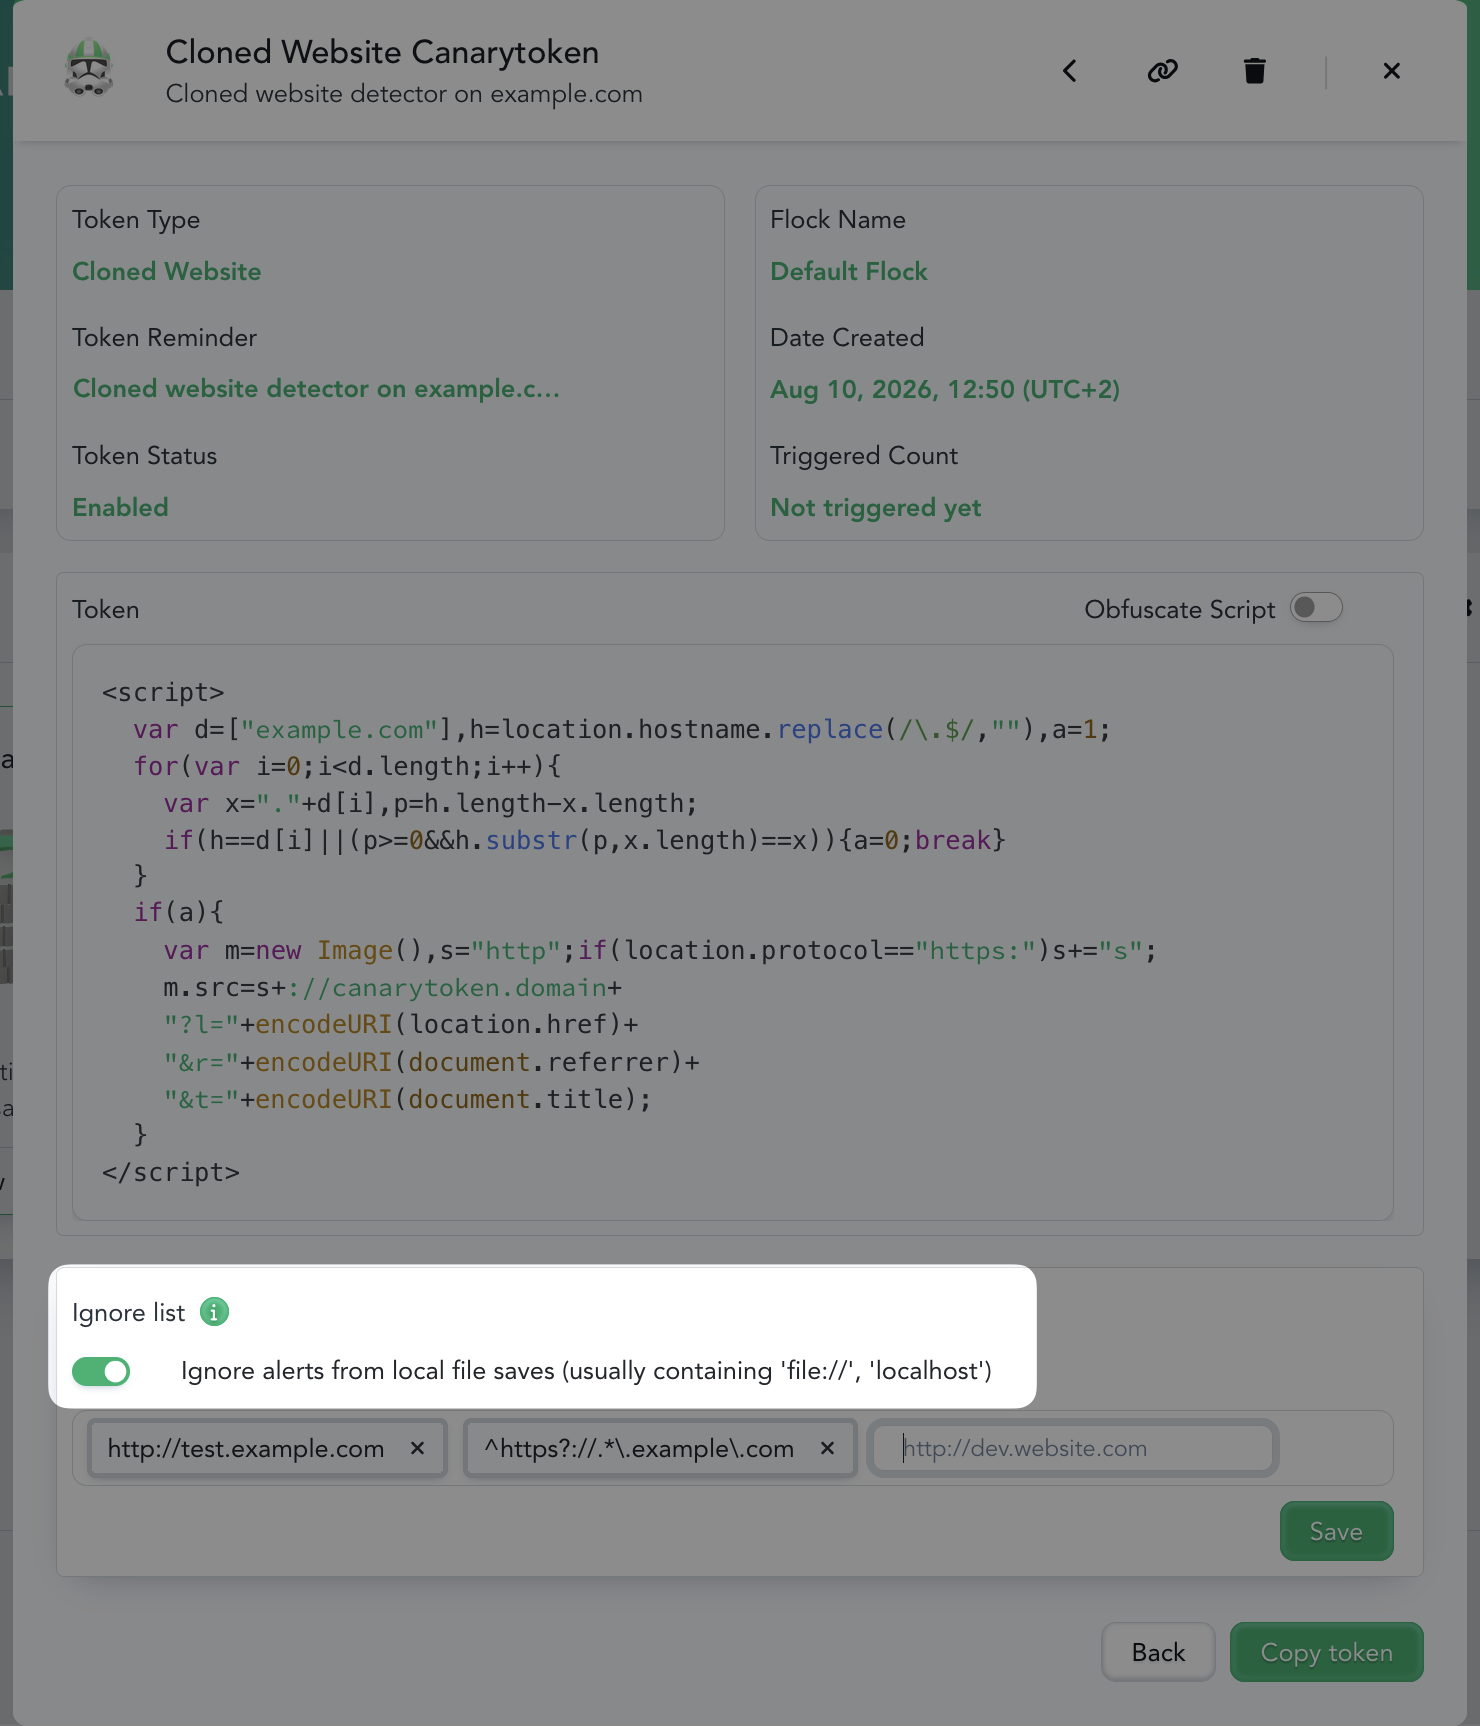Delete token using the trash icon
1480x1726 pixels.
(x=1254, y=71)
